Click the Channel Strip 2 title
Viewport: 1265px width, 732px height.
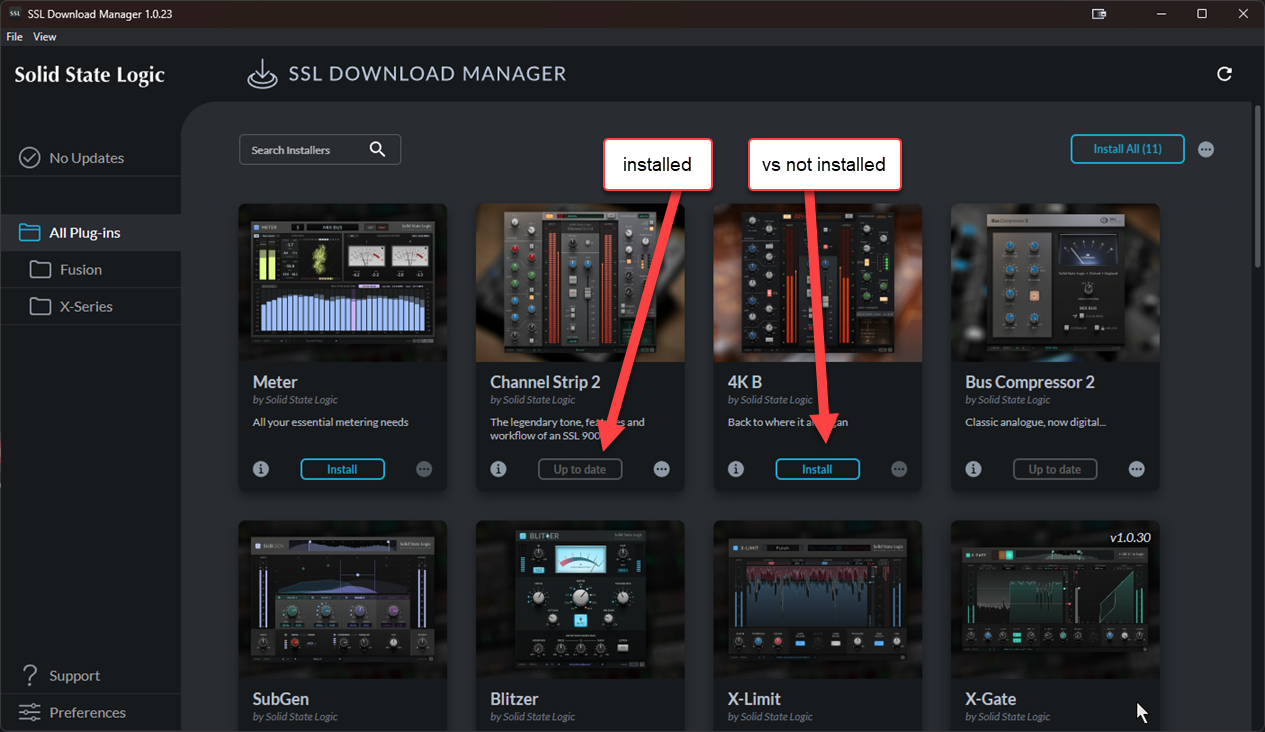(545, 382)
